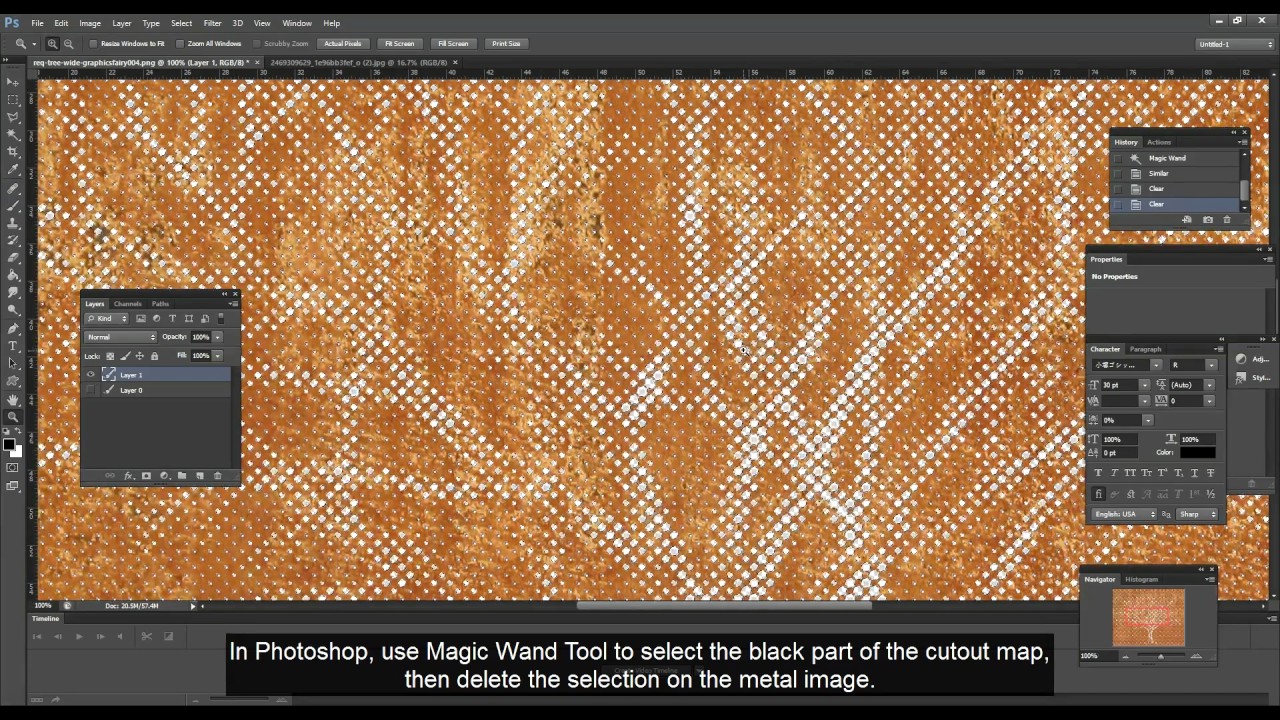Switch to the Actions tab
The width and height of the screenshot is (1280, 720).
coord(1159,142)
